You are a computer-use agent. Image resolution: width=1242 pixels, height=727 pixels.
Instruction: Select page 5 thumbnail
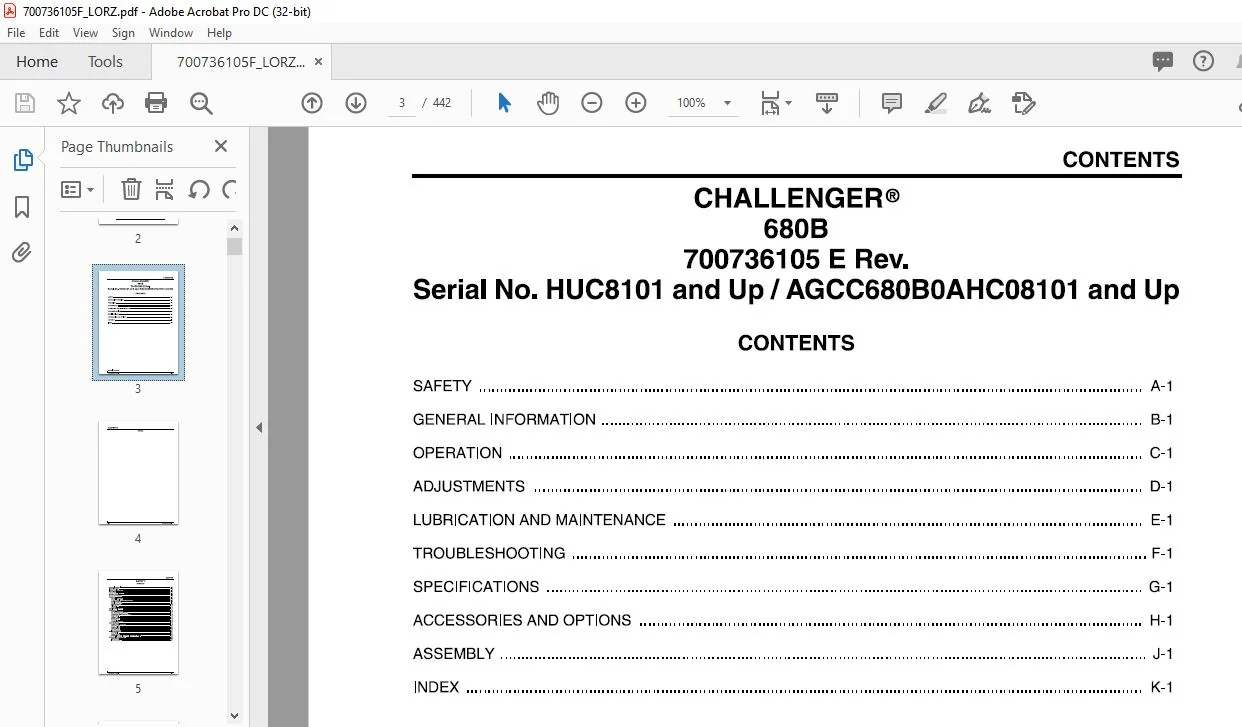tap(138, 622)
